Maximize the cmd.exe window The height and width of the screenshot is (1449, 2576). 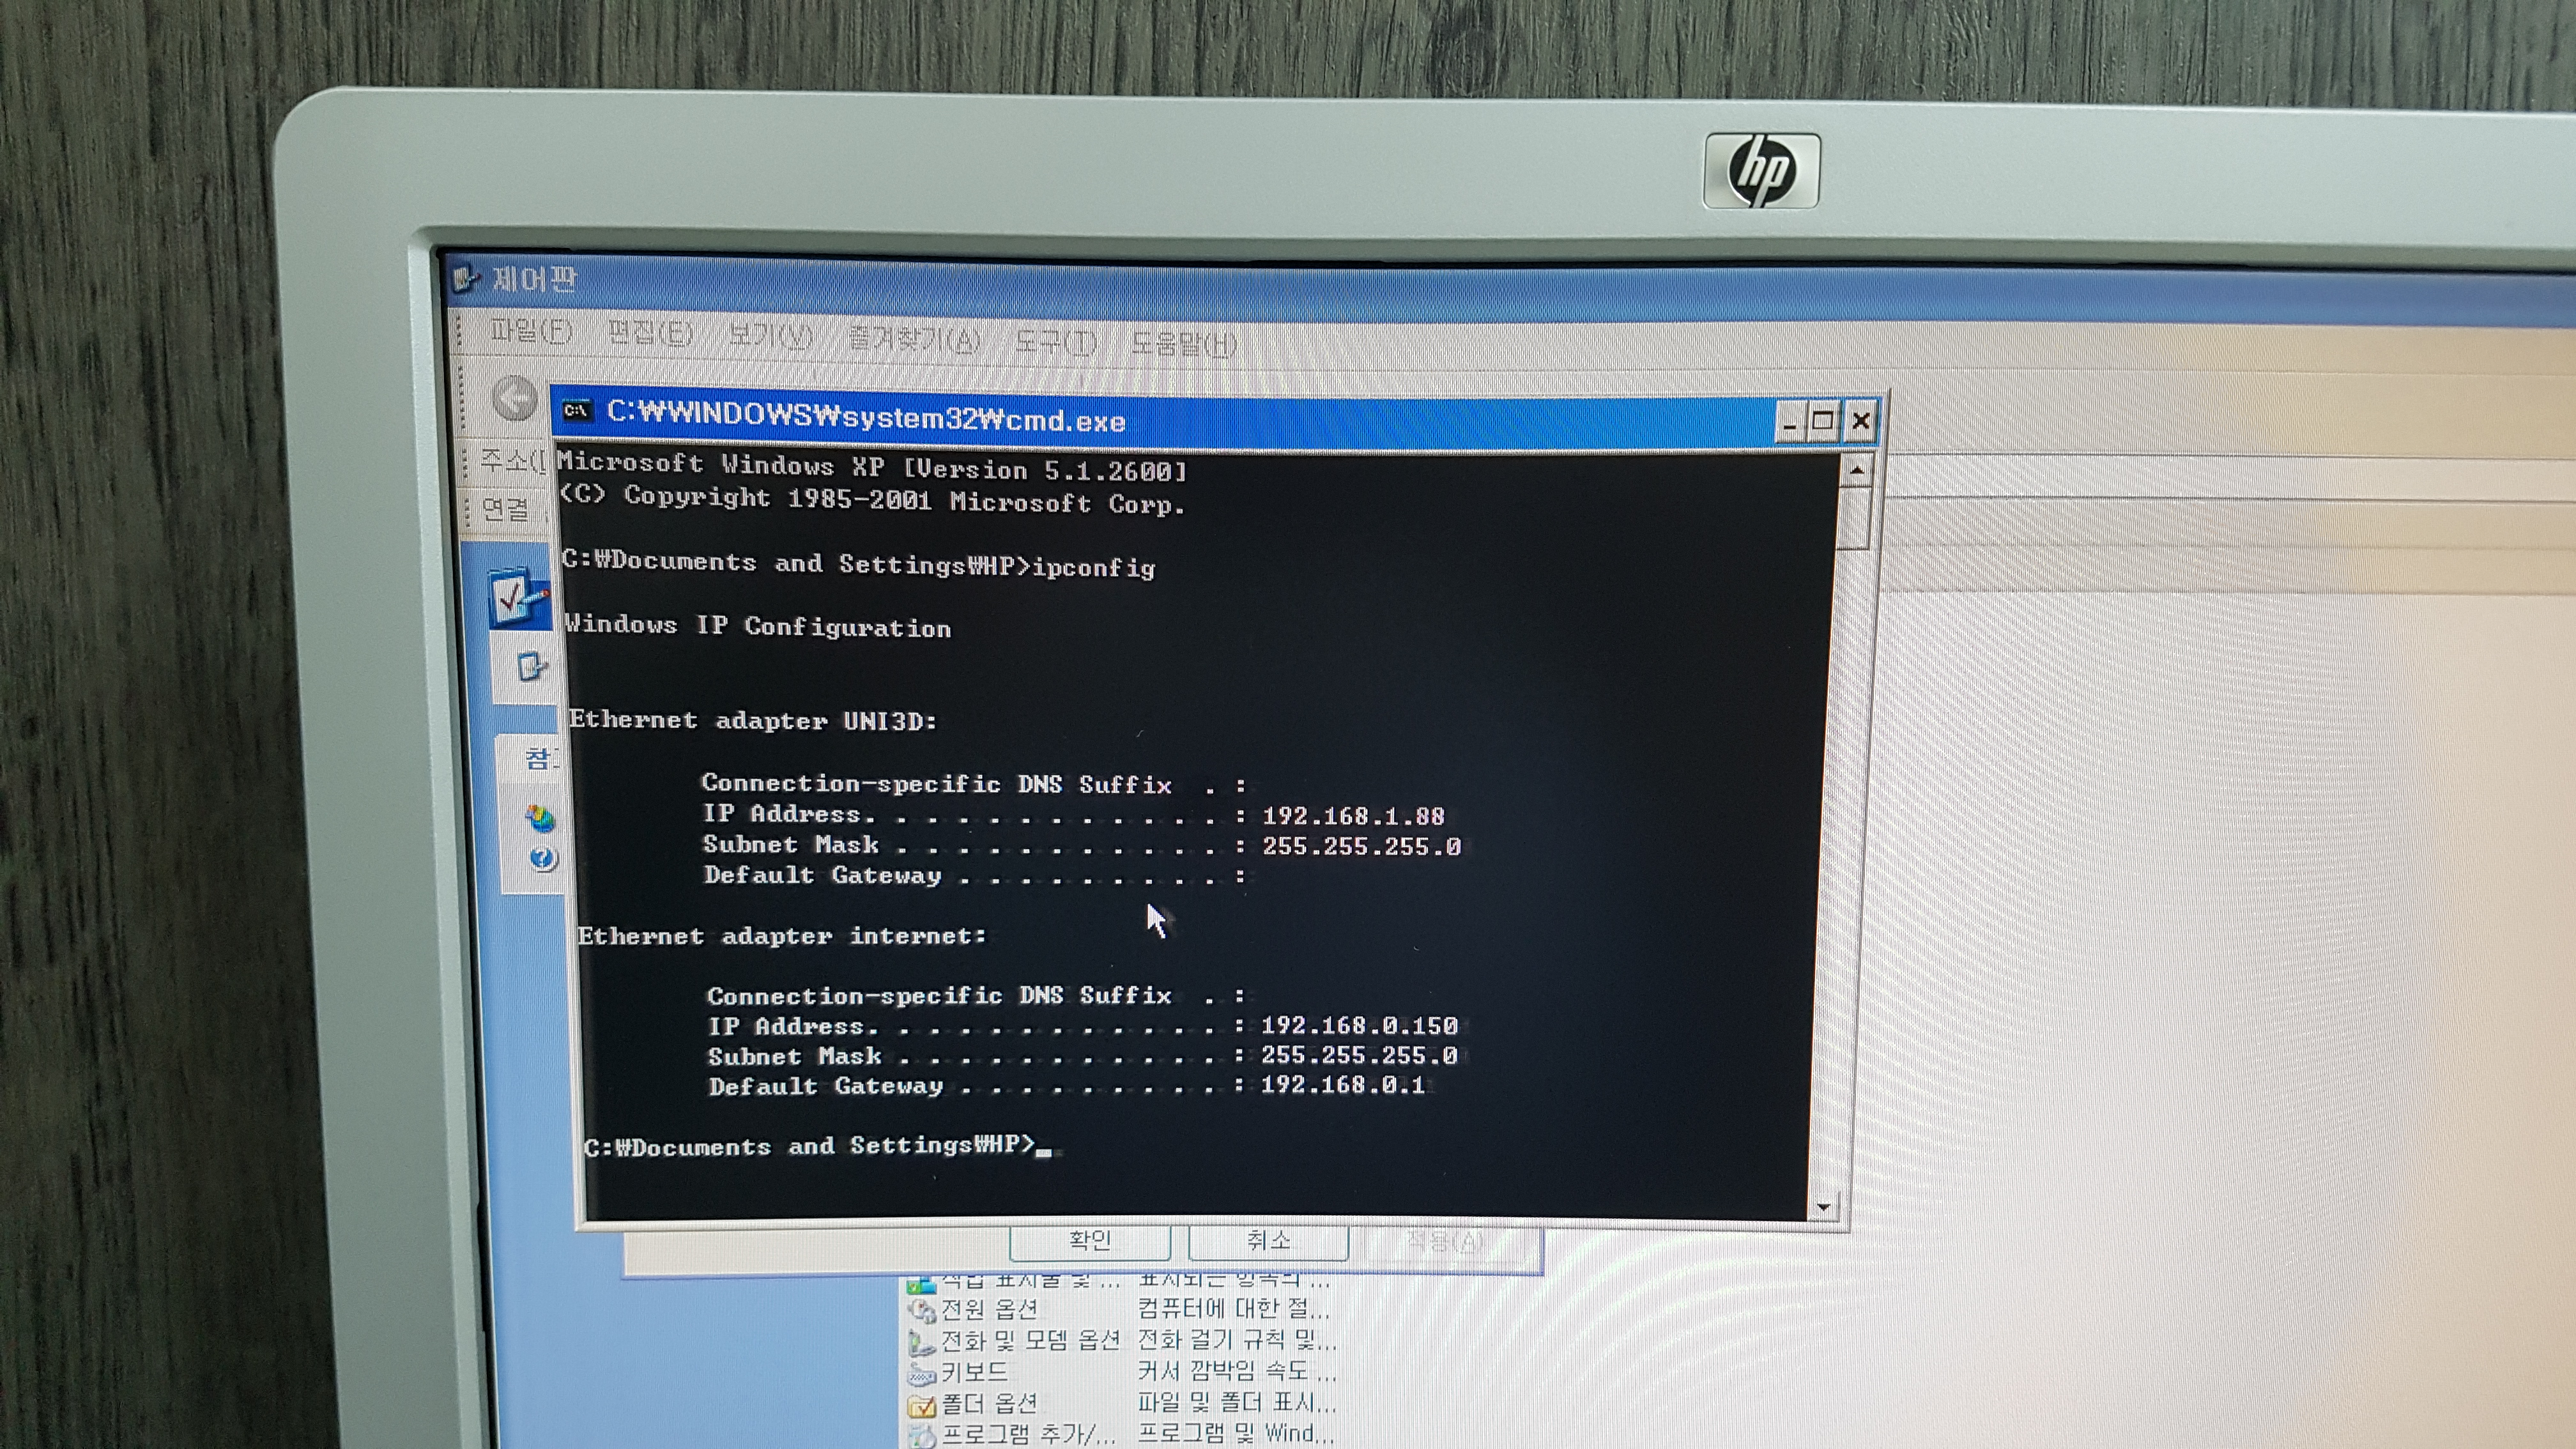tap(1823, 422)
